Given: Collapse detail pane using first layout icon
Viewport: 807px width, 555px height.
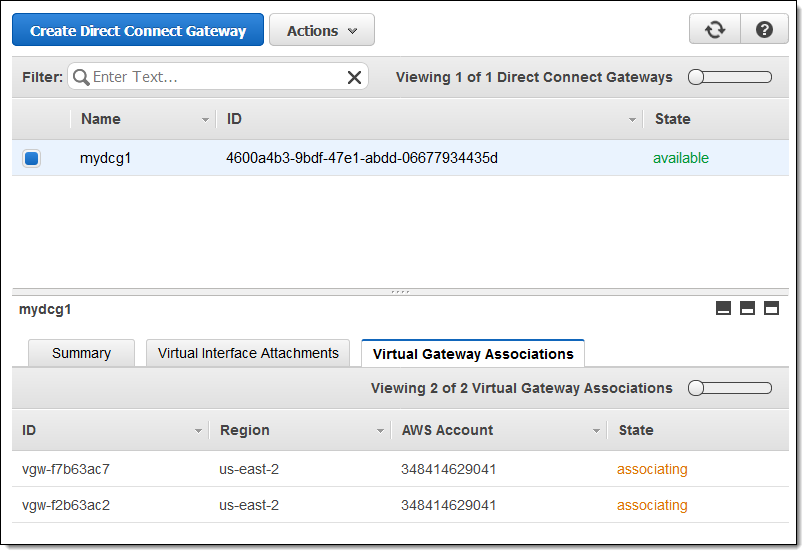Looking at the screenshot, I should pos(724,309).
